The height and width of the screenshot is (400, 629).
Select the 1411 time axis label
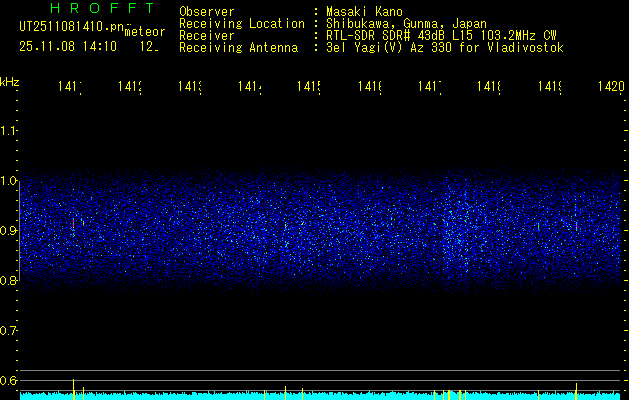70,87
